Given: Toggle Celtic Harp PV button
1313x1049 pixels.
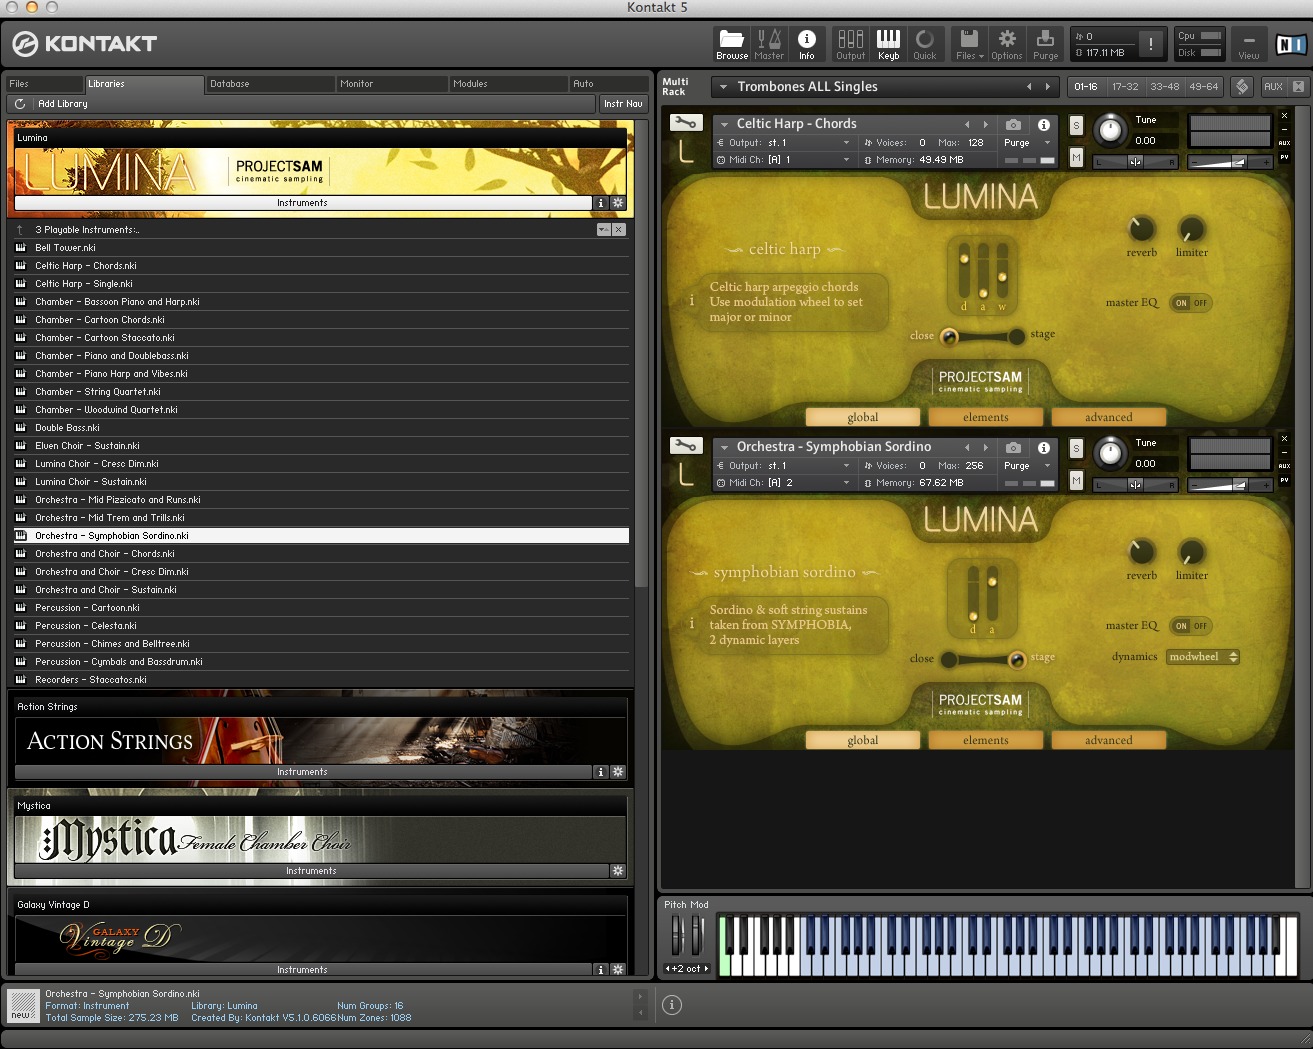Looking at the screenshot, I should pos(1285,158).
